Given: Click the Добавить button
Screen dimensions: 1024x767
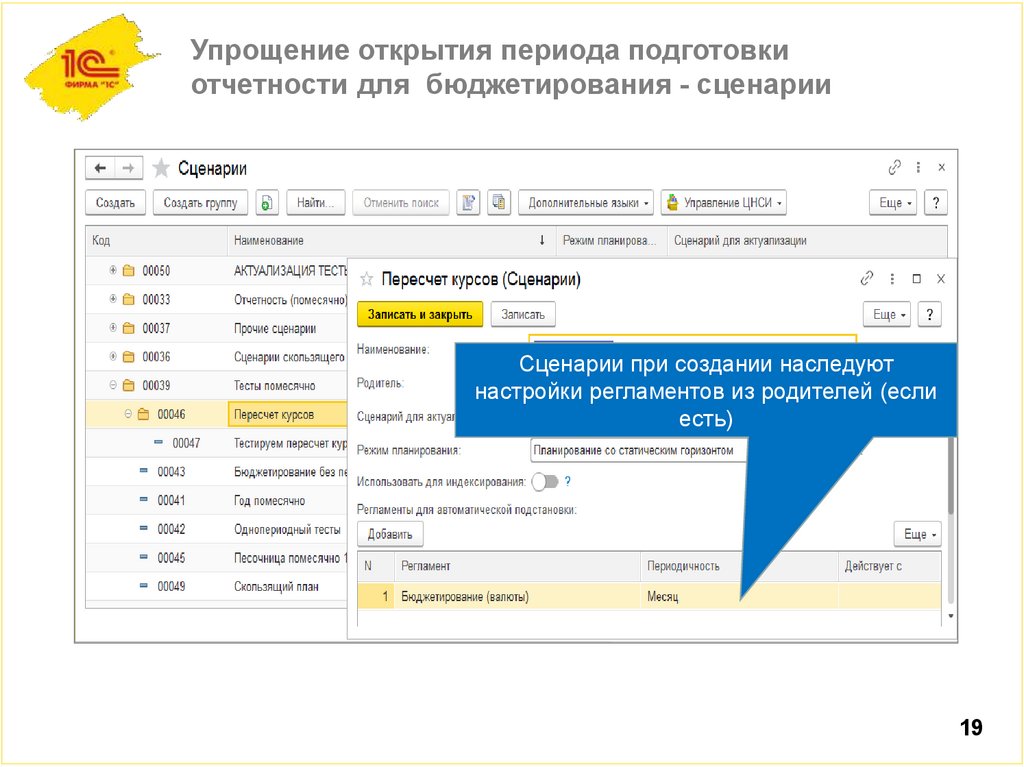Looking at the screenshot, I should 390,534.
